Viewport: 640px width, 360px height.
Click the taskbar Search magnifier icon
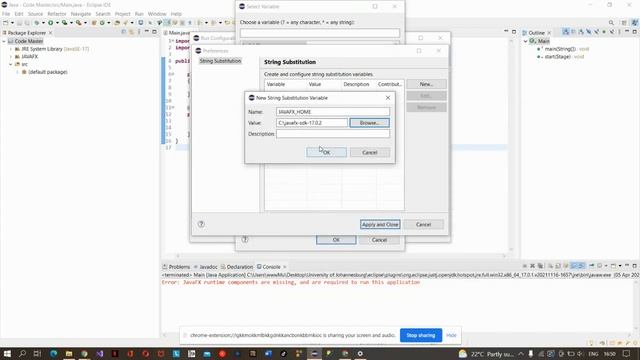pyautogui.click(x=22, y=353)
